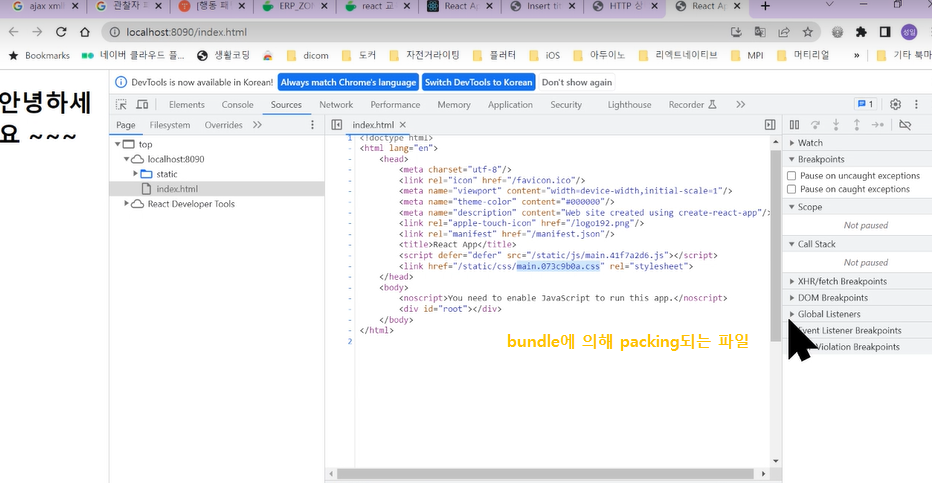Enable Pause on caught exceptions

[x=792, y=190]
